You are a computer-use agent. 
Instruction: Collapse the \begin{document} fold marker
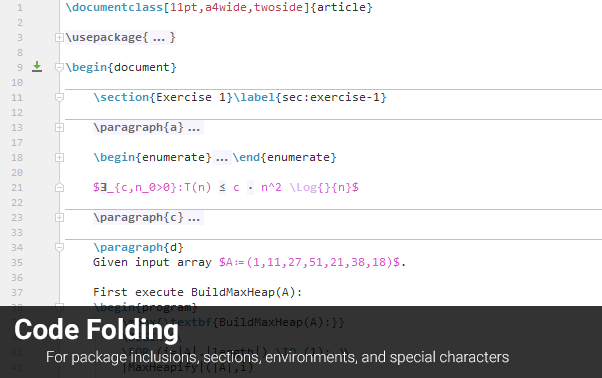click(59, 68)
